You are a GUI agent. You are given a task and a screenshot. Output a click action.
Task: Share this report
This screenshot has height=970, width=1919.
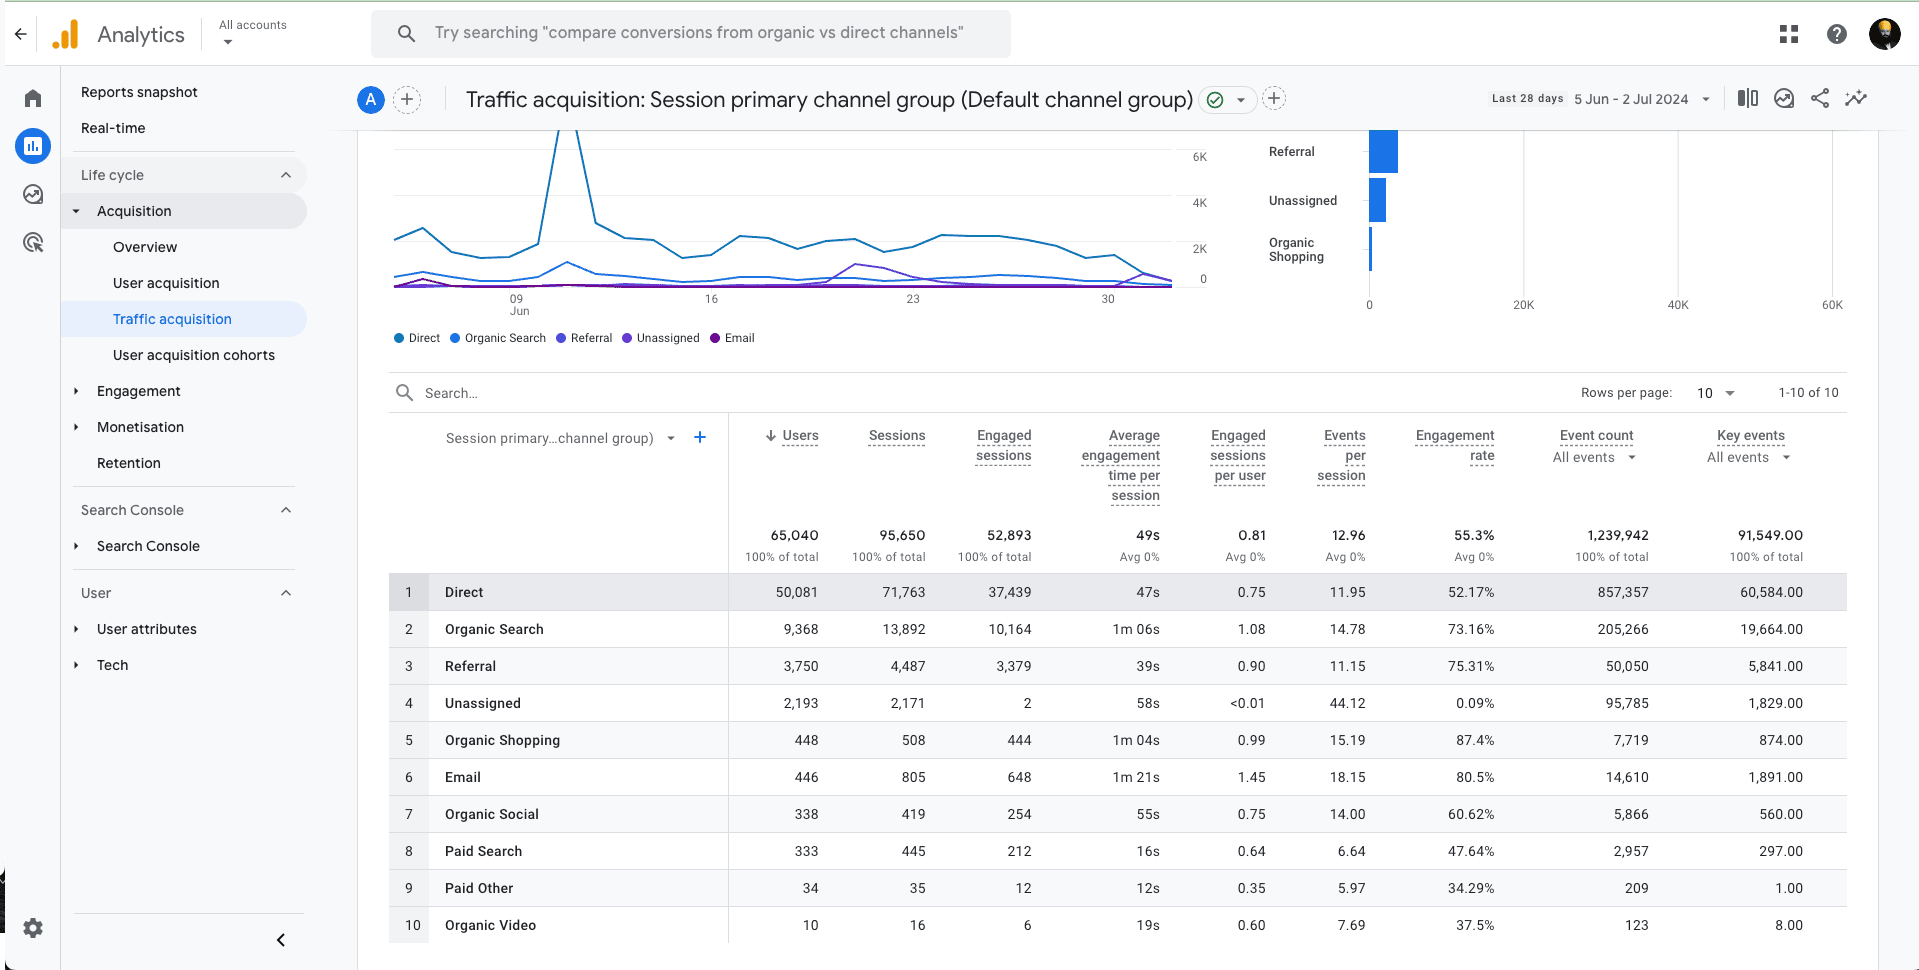click(1820, 98)
